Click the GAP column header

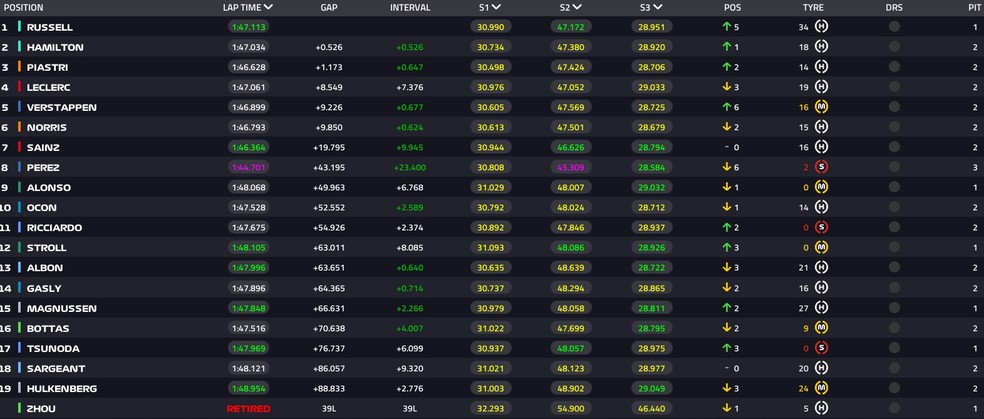[x=329, y=8]
